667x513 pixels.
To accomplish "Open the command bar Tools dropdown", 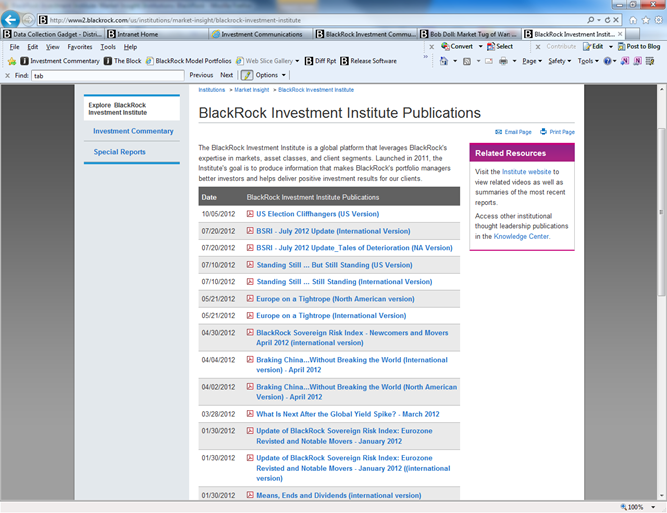I will pyautogui.click(x=588, y=61).
